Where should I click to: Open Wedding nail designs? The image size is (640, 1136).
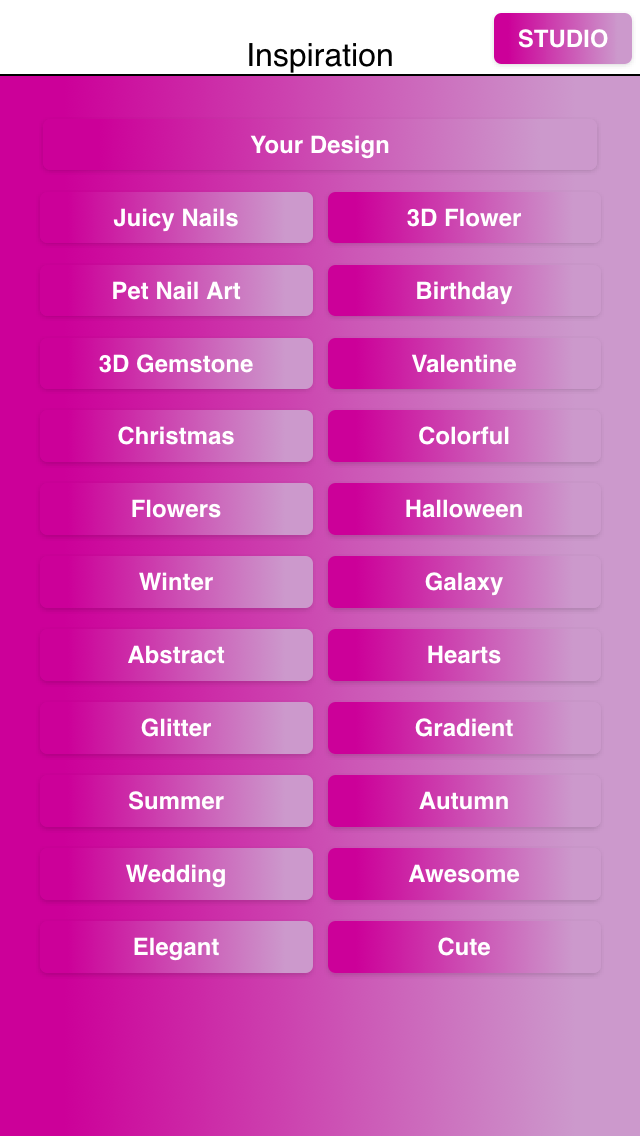(x=176, y=874)
